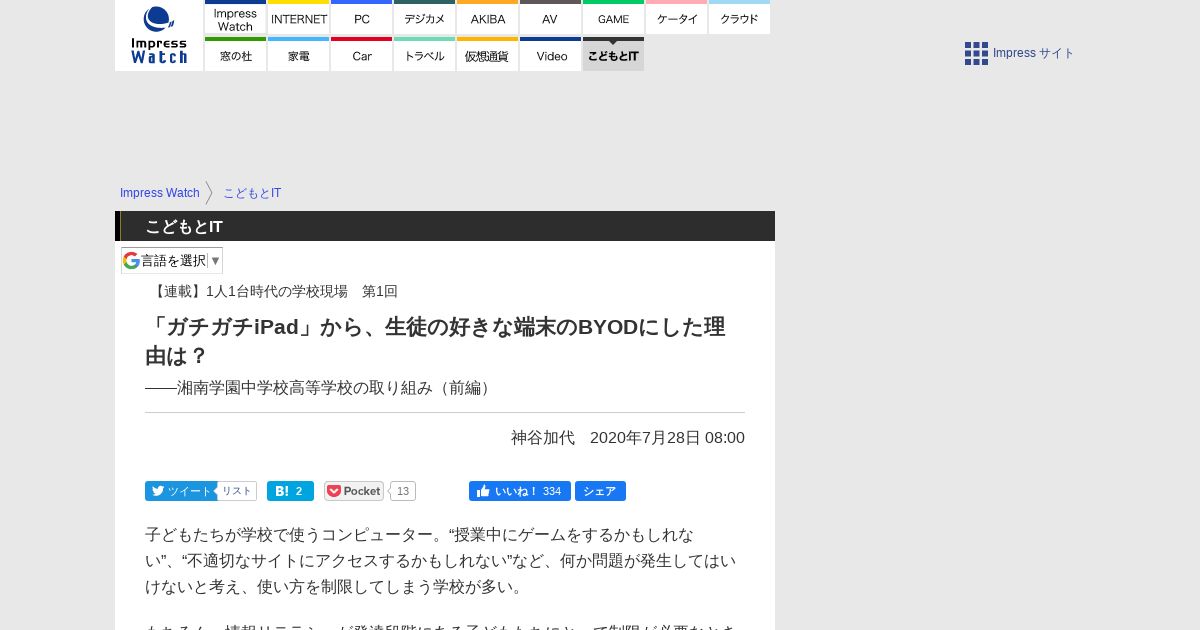Open the Impress サイト grid icon
This screenshot has width=1200, height=630.
(x=976, y=53)
